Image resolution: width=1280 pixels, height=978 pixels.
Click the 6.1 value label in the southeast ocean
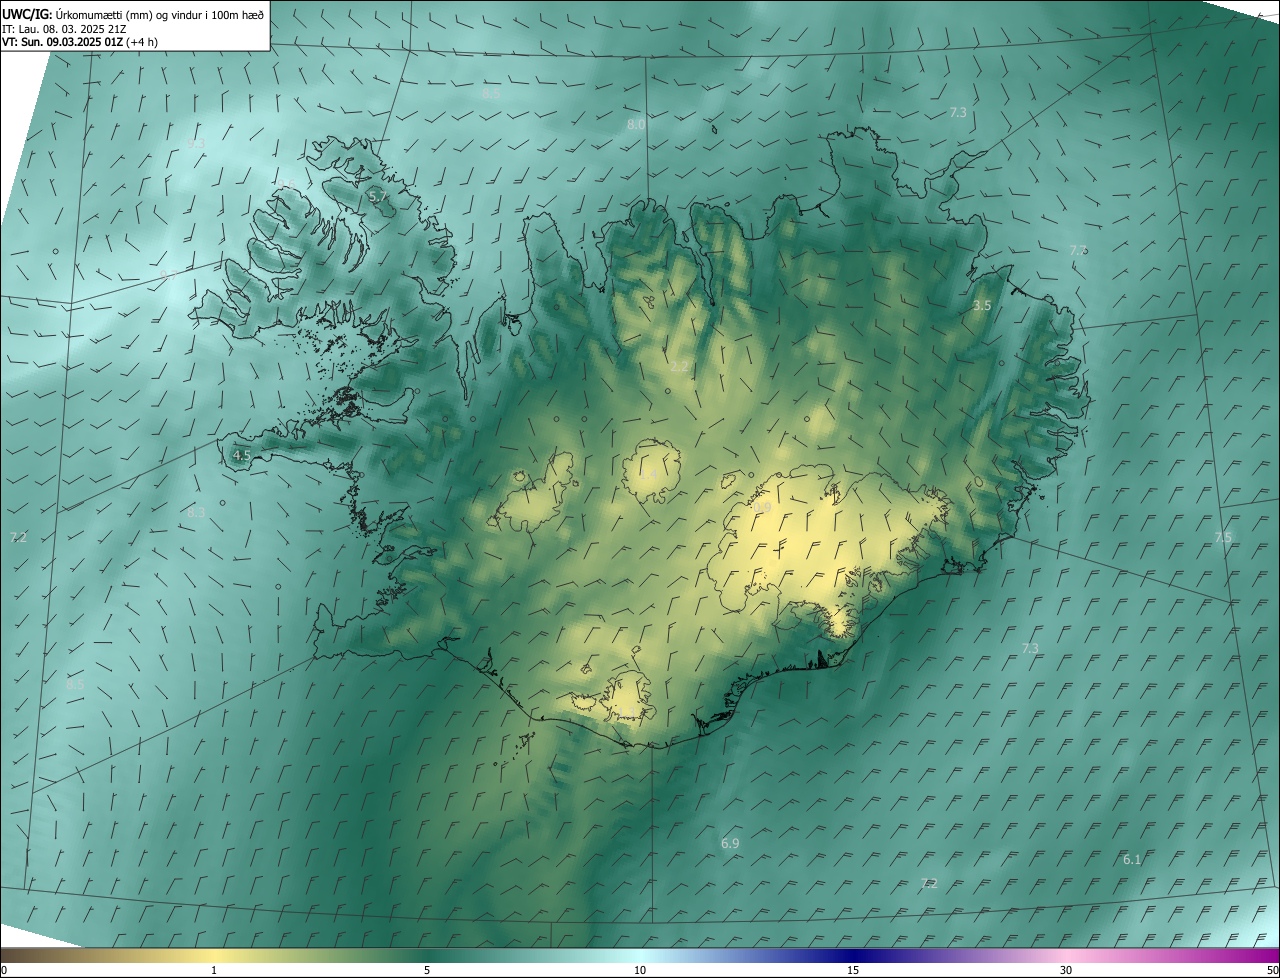(1132, 859)
